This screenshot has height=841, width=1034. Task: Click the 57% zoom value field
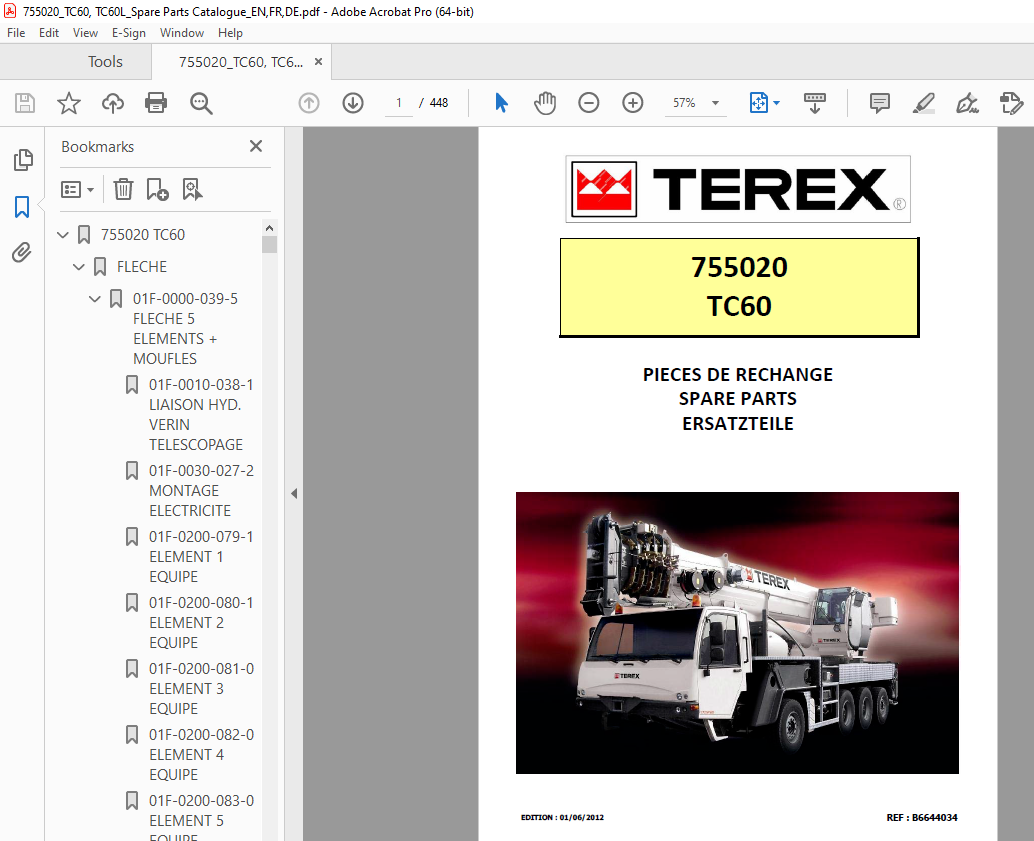(684, 103)
